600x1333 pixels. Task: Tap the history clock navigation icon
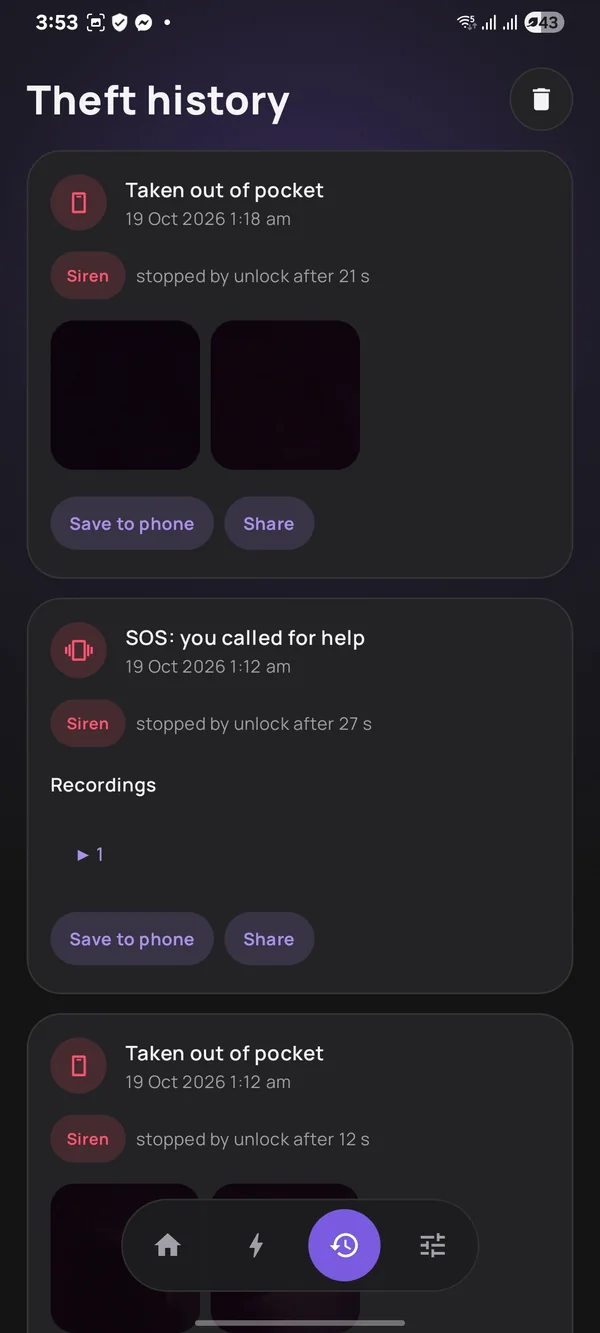pyautogui.click(x=344, y=1245)
